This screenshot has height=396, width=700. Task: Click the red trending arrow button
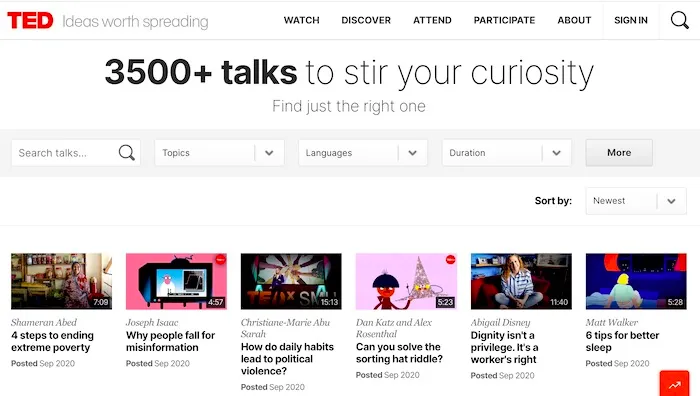(x=675, y=383)
